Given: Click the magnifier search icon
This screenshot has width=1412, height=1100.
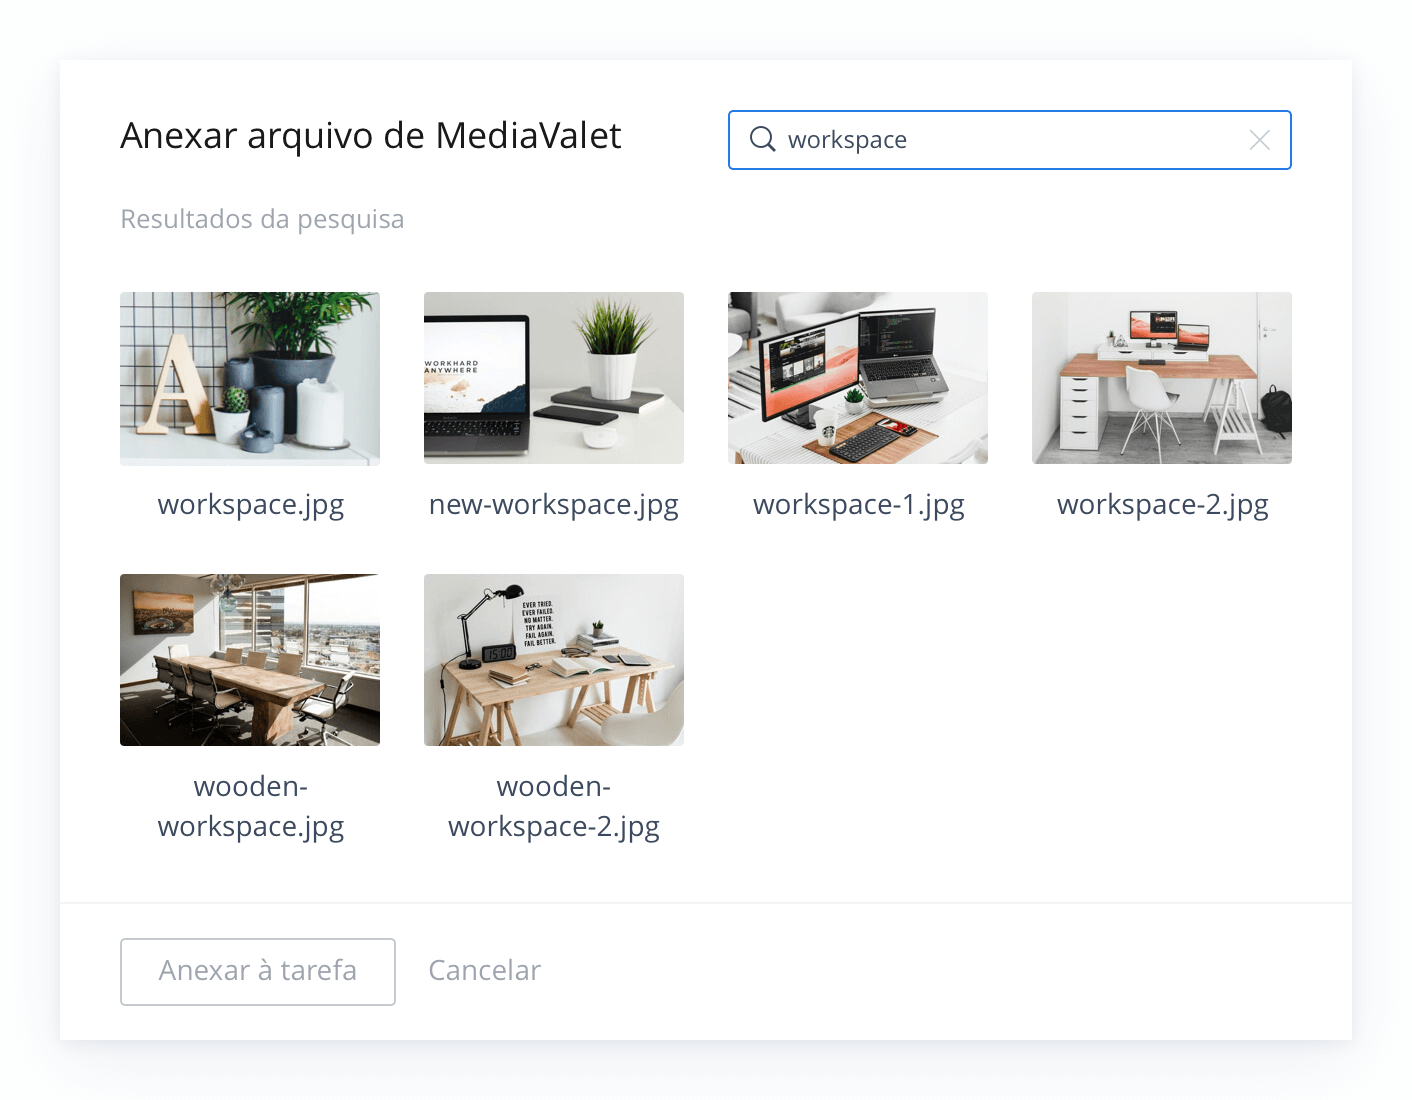Looking at the screenshot, I should tap(762, 140).
